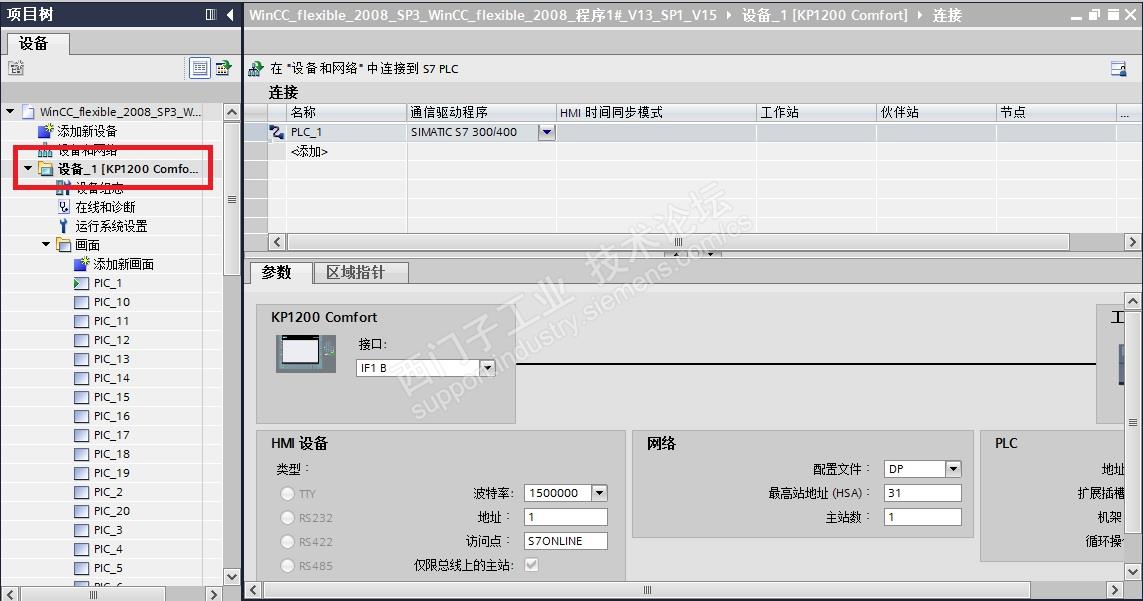Click the 伙伴站 column header
1143x601 pixels.
pyautogui.click(x=937, y=112)
